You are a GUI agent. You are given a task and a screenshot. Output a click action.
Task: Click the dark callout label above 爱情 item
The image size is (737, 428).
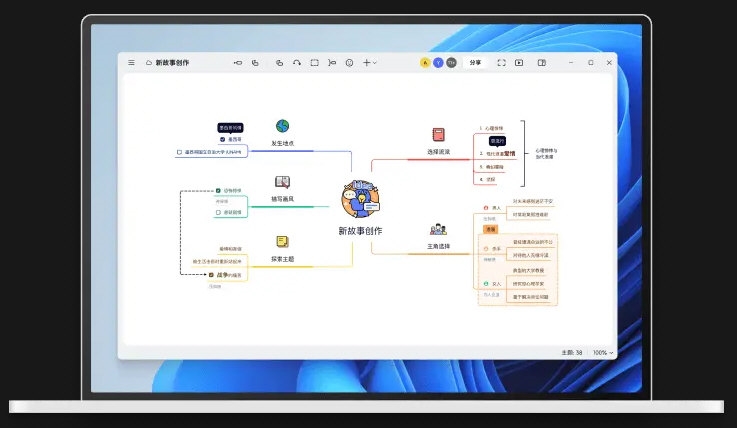[x=497, y=141]
